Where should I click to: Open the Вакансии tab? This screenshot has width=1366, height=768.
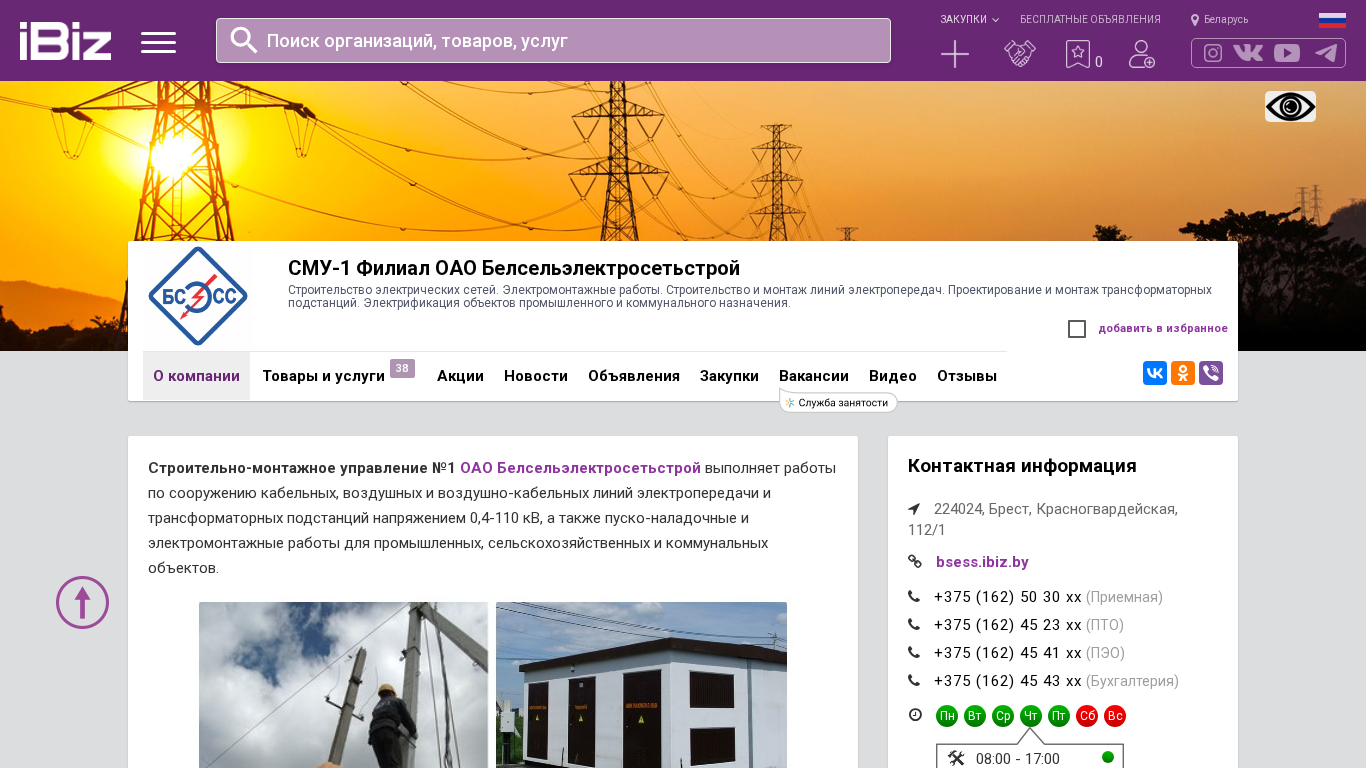tap(814, 376)
